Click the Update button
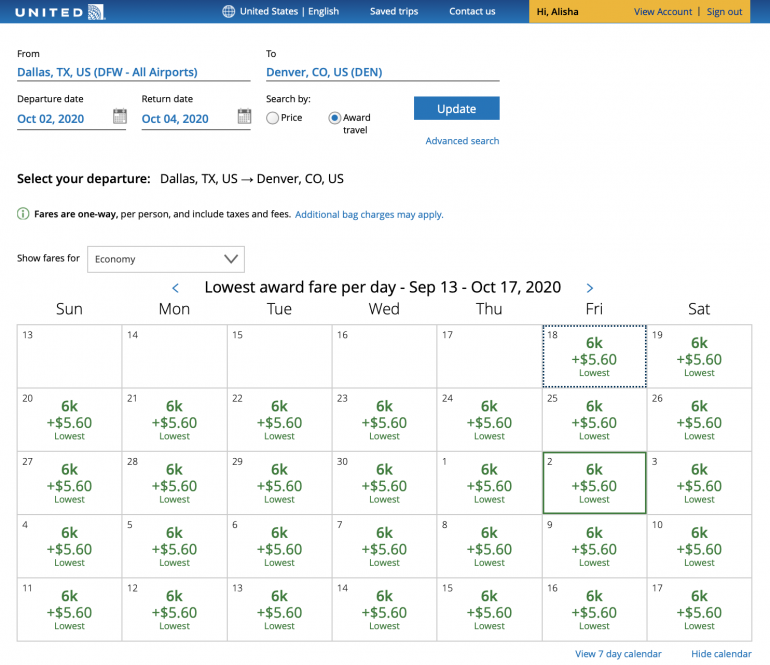Image resolution: width=770 pixels, height=665 pixels. pos(456,109)
